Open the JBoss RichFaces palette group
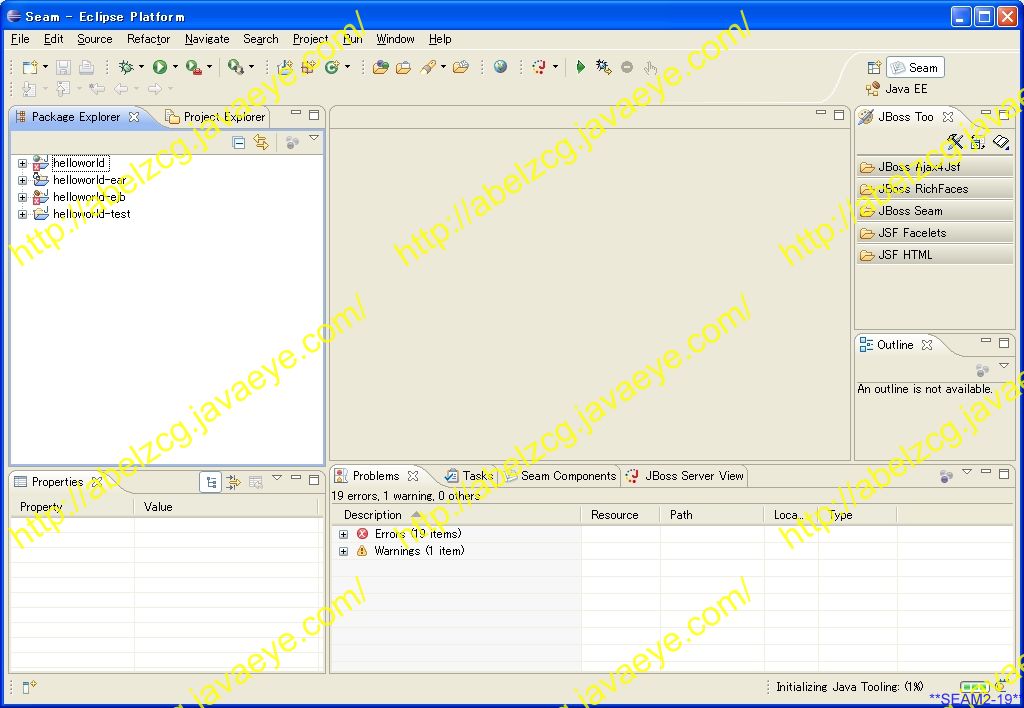The height and width of the screenshot is (708, 1024). pos(935,189)
